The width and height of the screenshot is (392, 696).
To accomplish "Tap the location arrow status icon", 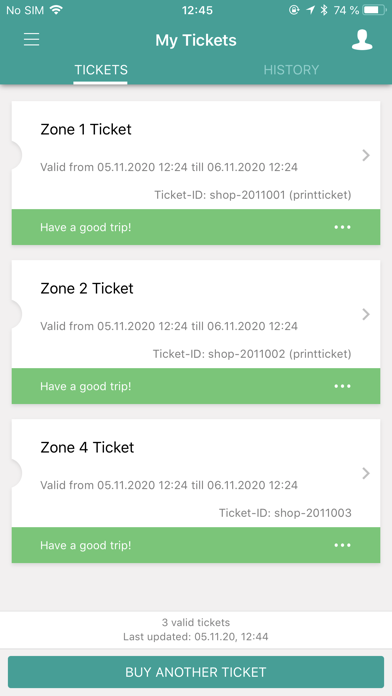I will click(x=311, y=10).
